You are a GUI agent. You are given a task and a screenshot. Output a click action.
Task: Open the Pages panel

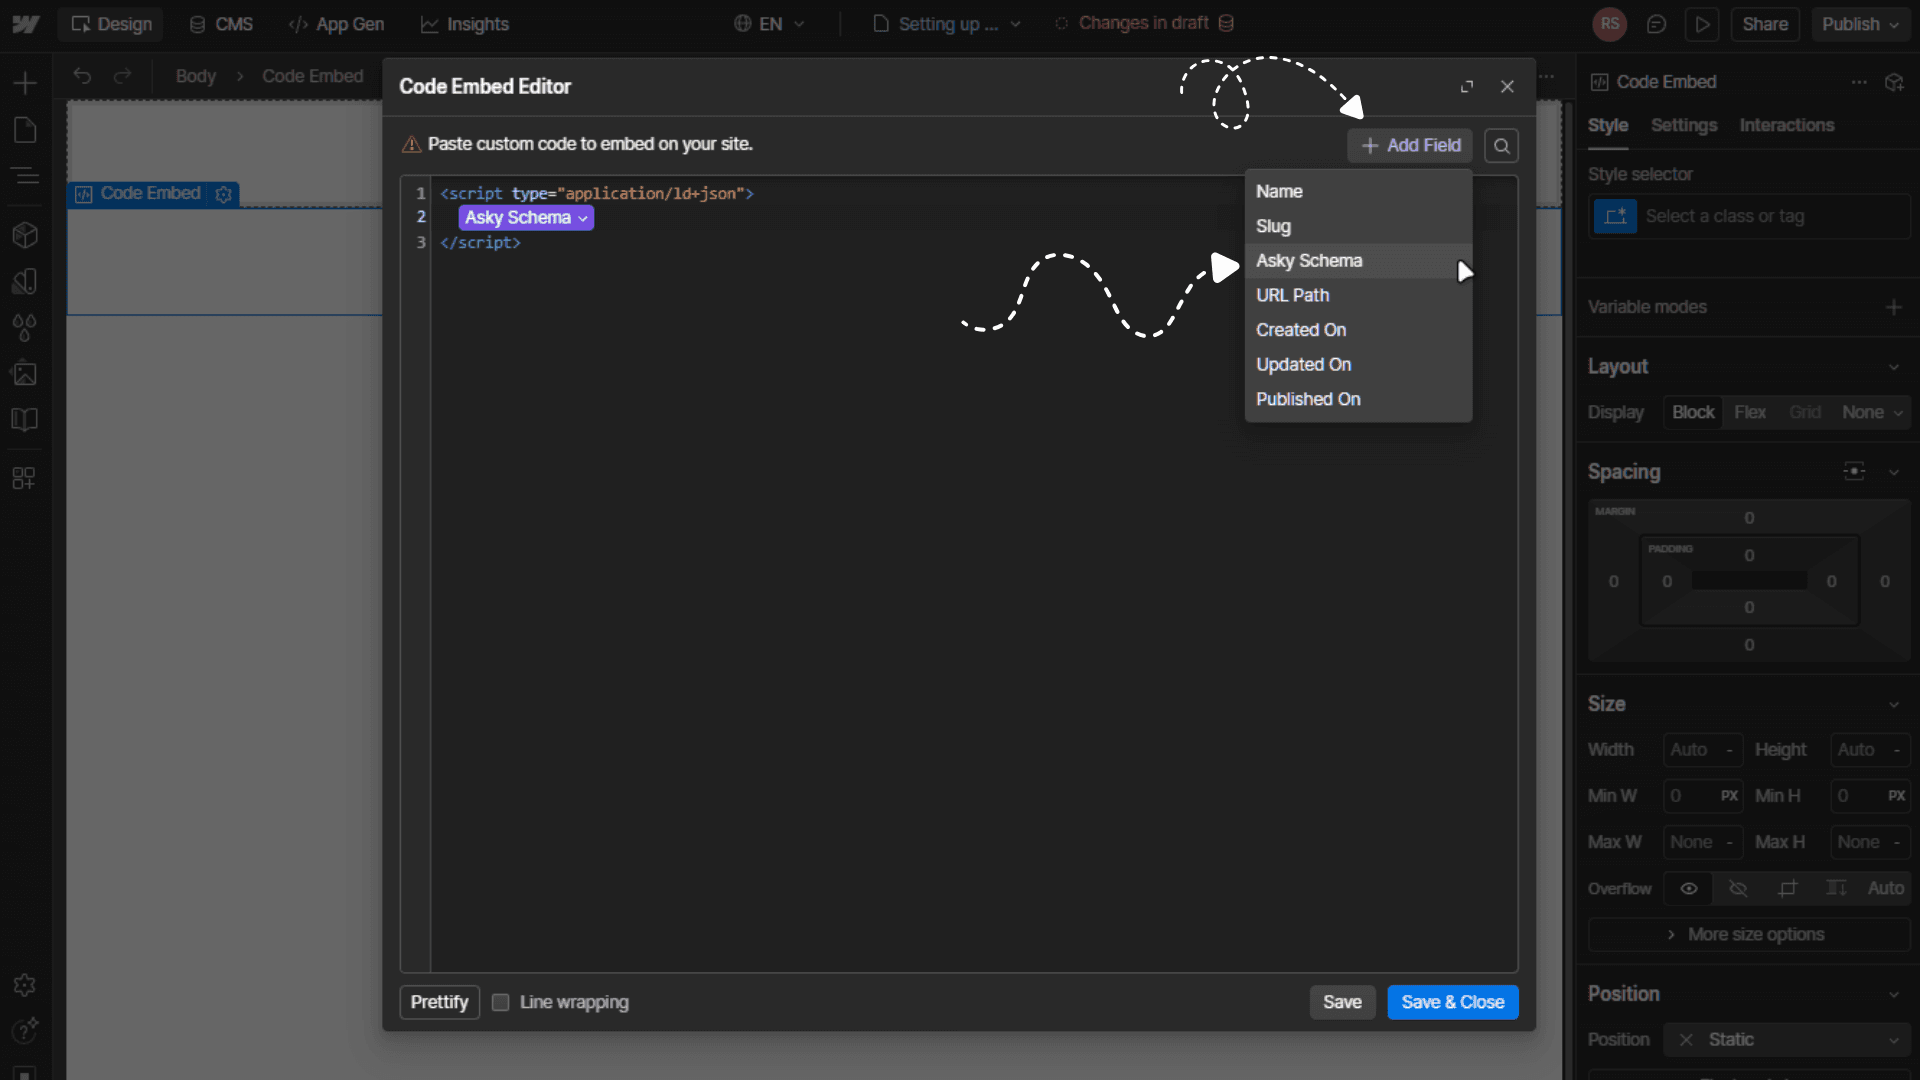(x=24, y=130)
